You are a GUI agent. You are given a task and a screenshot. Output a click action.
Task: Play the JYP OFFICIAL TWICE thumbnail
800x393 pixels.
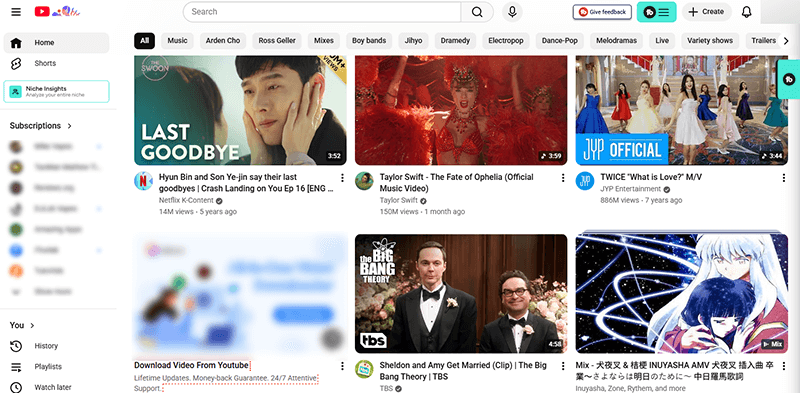click(682, 110)
